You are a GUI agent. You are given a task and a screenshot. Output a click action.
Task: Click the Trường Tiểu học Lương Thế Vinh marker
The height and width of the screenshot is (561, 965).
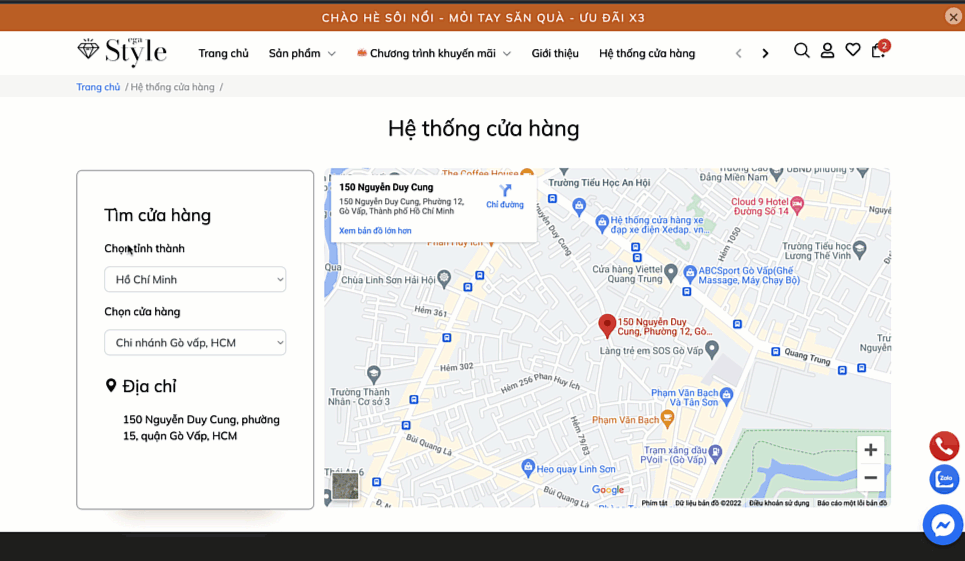tap(860, 249)
